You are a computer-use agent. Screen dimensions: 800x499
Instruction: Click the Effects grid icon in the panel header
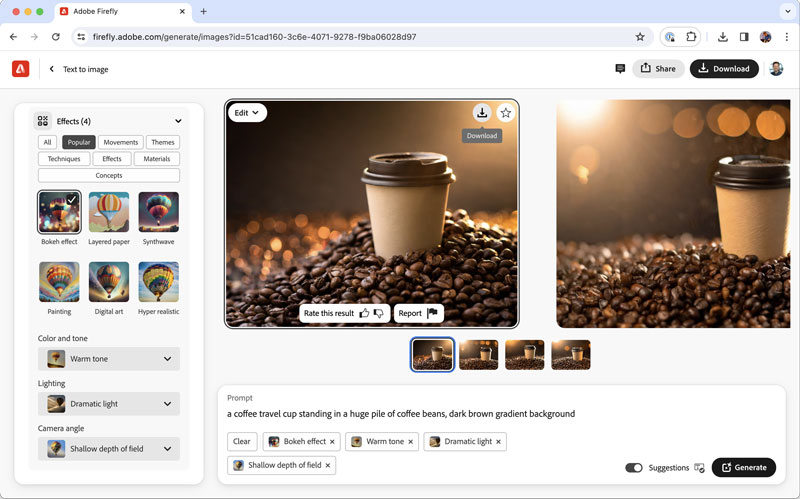43,121
